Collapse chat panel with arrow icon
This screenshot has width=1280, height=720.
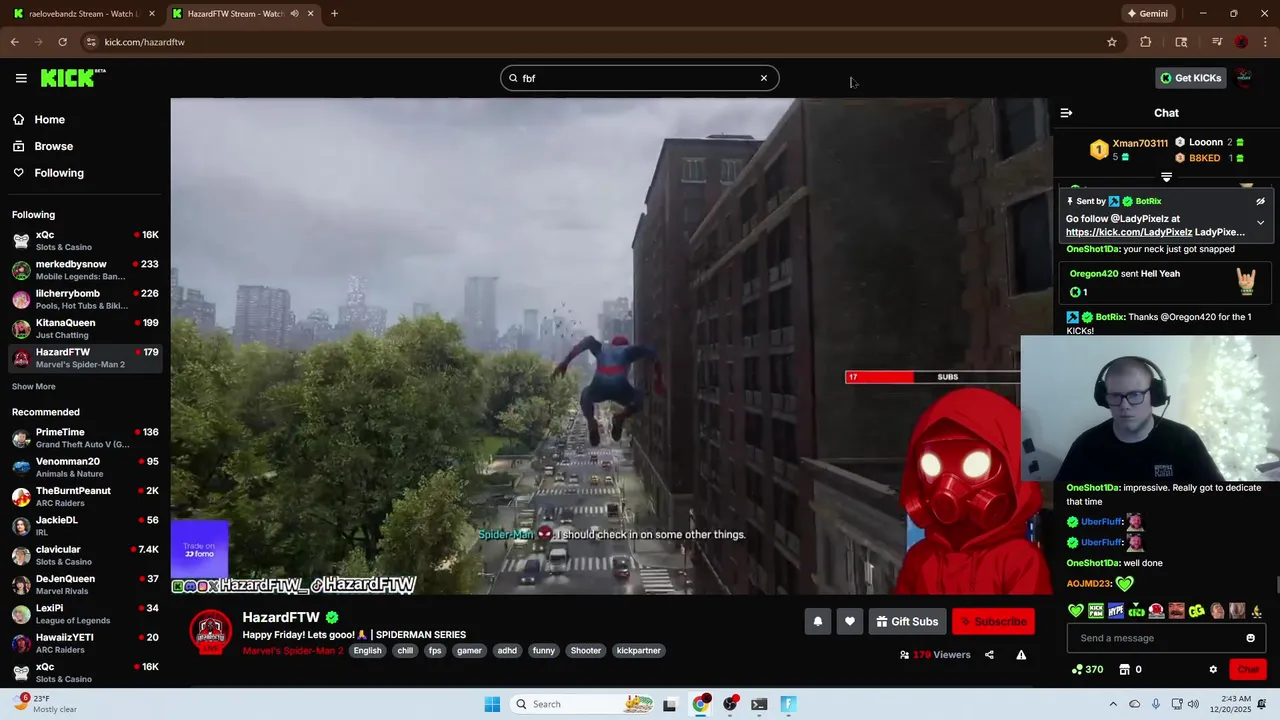[1066, 113]
